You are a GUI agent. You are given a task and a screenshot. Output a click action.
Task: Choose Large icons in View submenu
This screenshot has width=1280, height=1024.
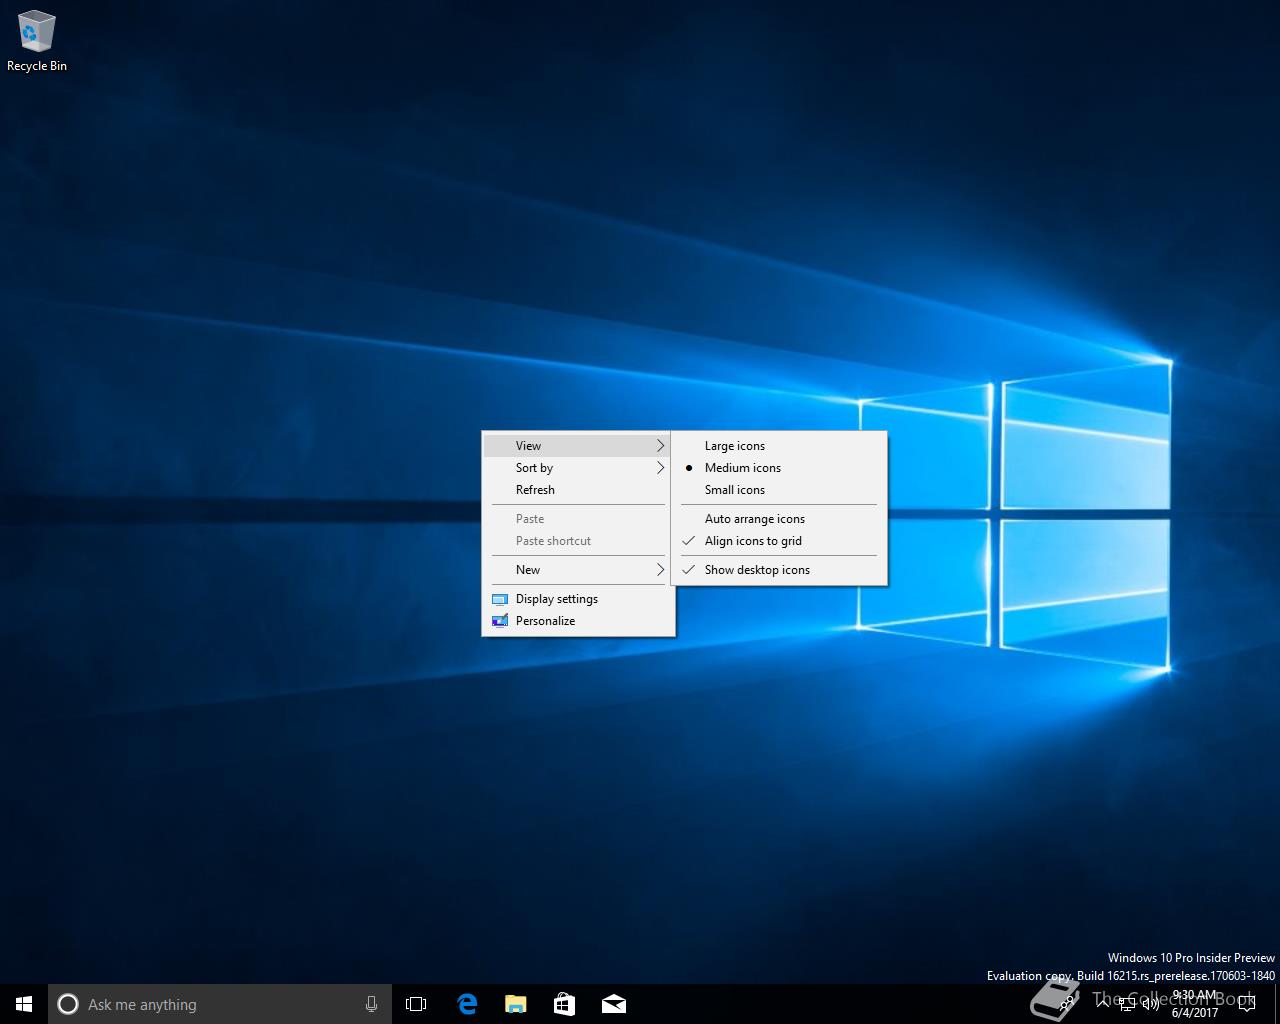(734, 446)
